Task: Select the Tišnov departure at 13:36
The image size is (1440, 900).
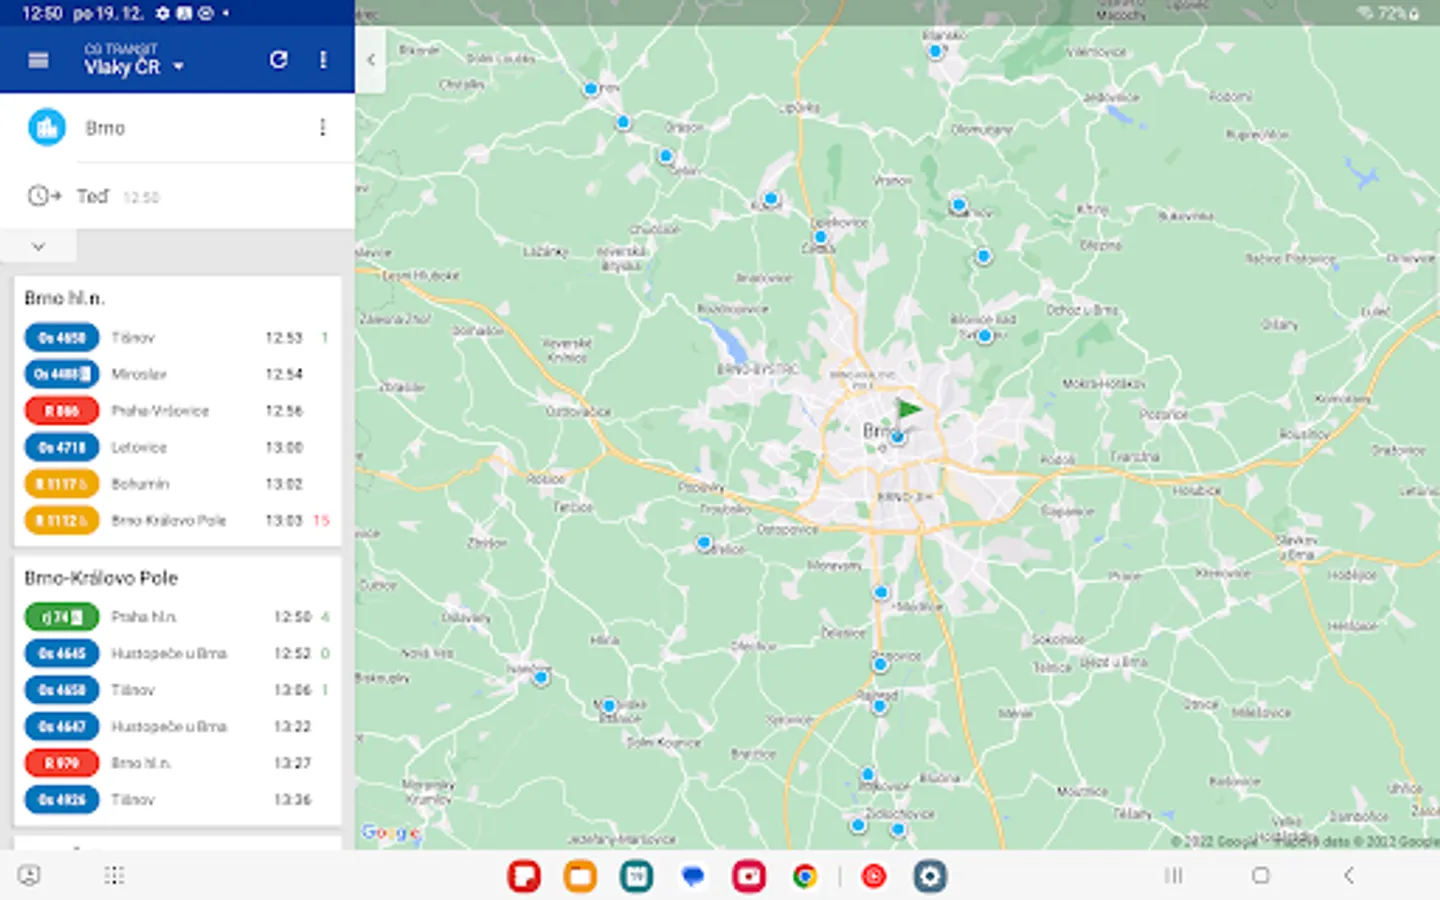Action: (177, 800)
